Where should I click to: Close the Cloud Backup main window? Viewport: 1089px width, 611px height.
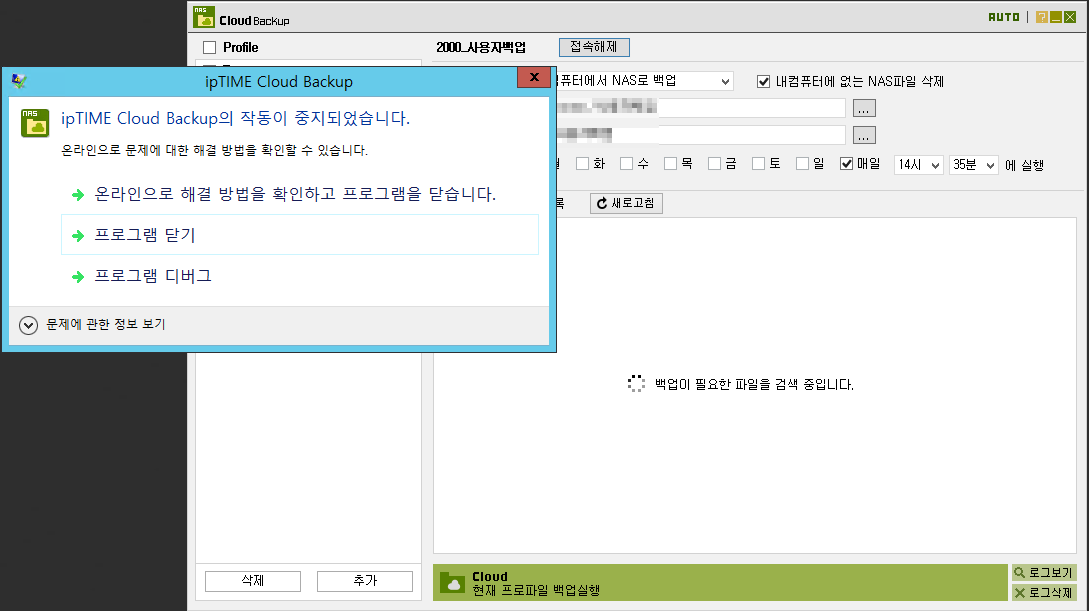1070,17
